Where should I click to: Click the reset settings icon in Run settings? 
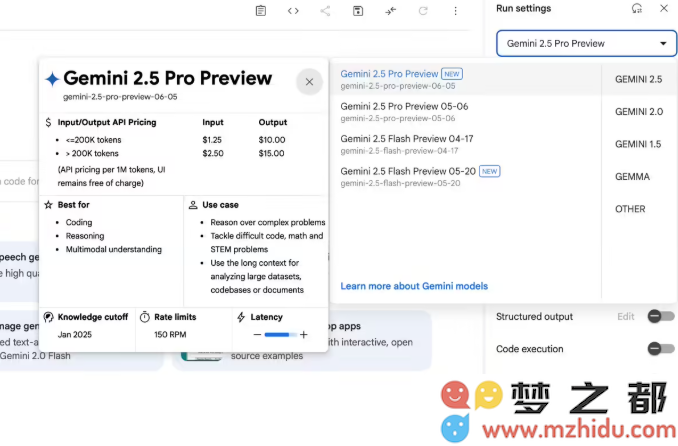pos(636,8)
